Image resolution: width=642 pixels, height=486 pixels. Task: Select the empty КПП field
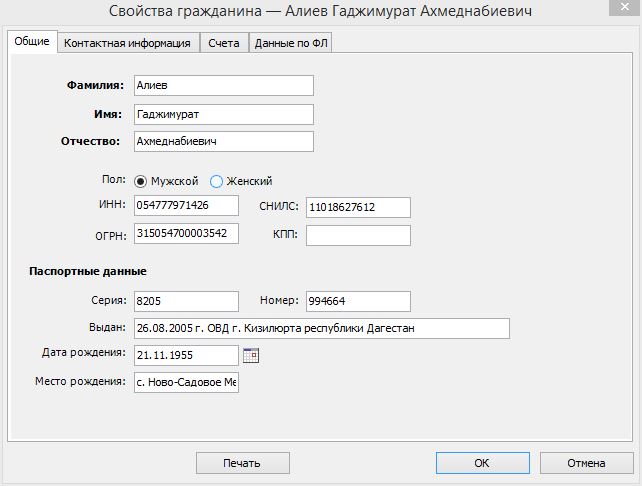tap(358, 235)
